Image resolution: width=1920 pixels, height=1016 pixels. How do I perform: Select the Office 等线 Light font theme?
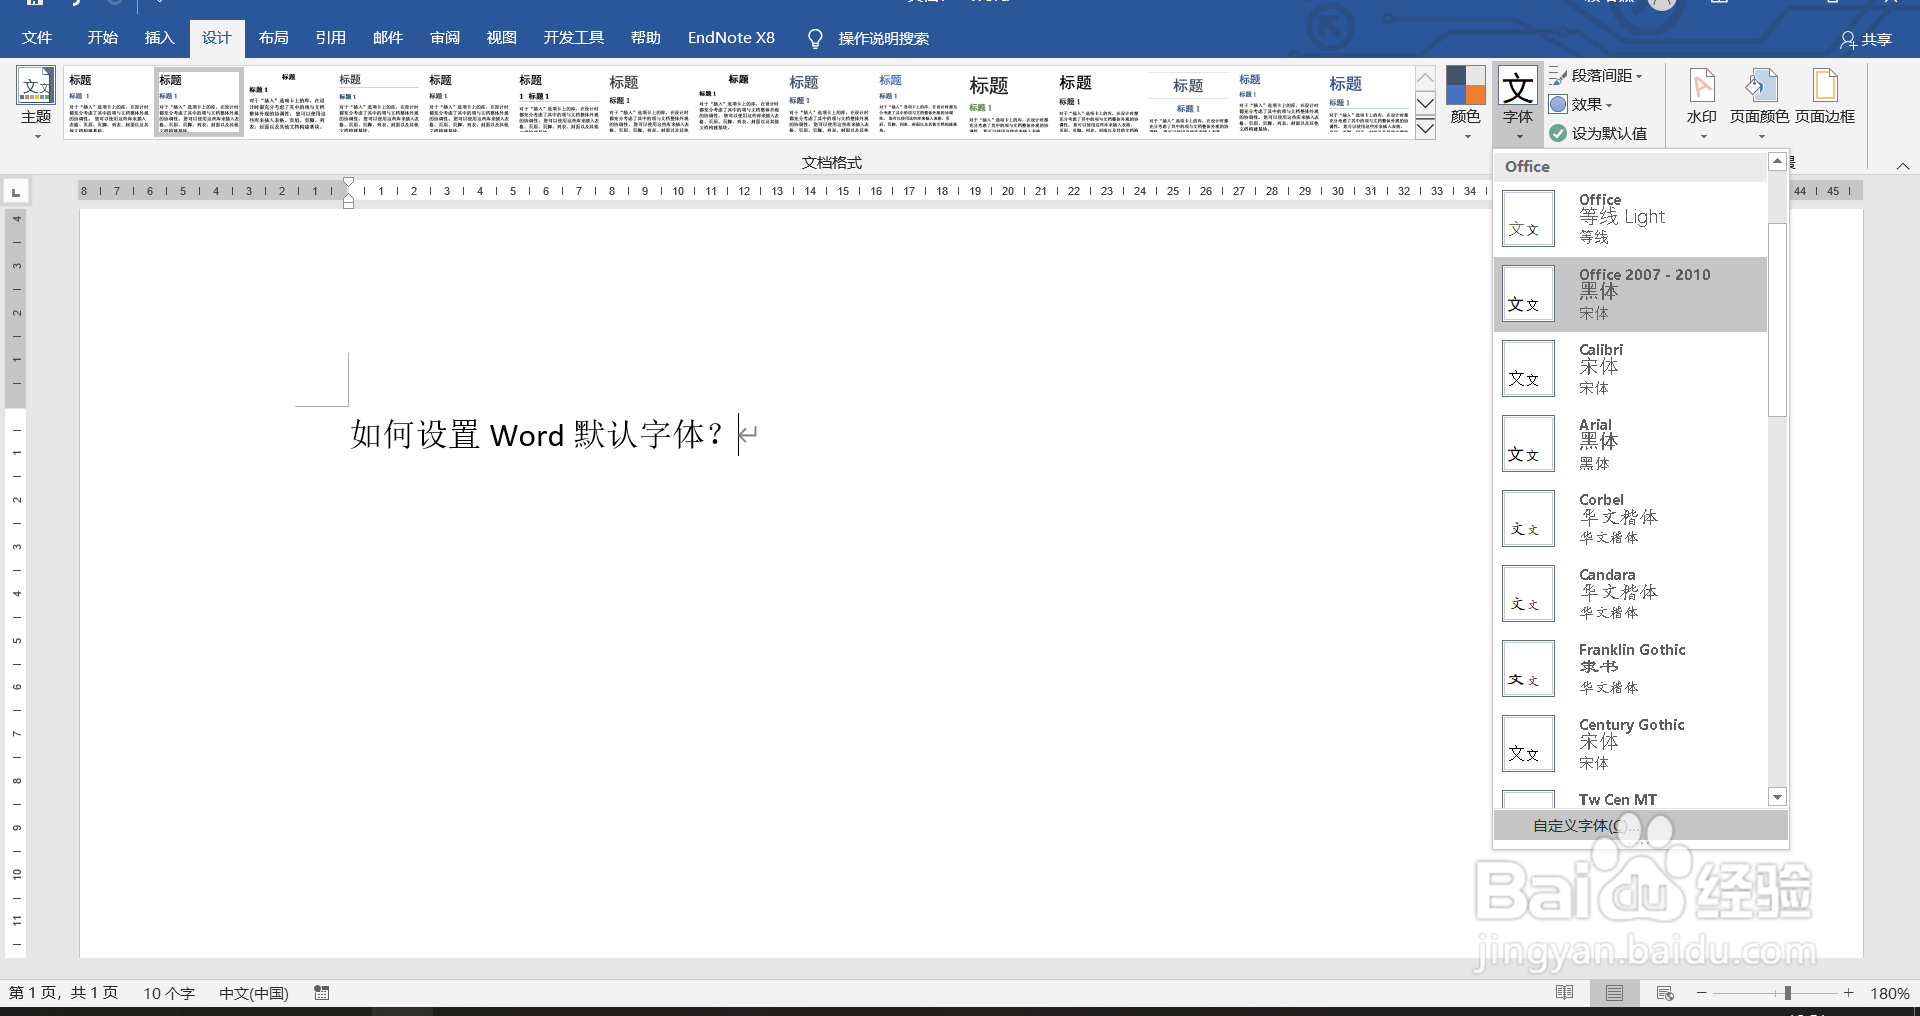tap(1630, 219)
